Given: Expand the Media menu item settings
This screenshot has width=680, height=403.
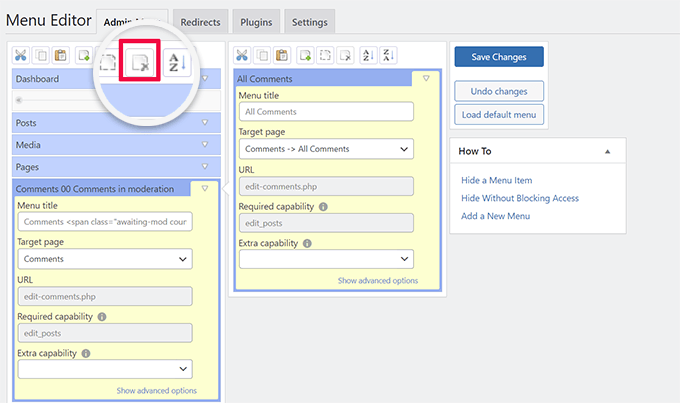Looking at the screenshot, I should coord(205,144).
